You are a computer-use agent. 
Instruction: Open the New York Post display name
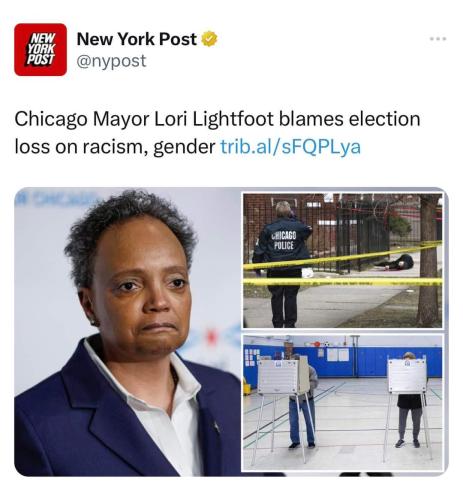click(137, 39)
